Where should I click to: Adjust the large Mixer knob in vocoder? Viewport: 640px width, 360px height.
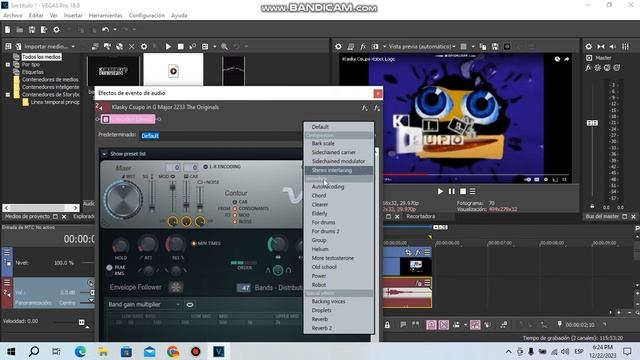click(124, 199)
